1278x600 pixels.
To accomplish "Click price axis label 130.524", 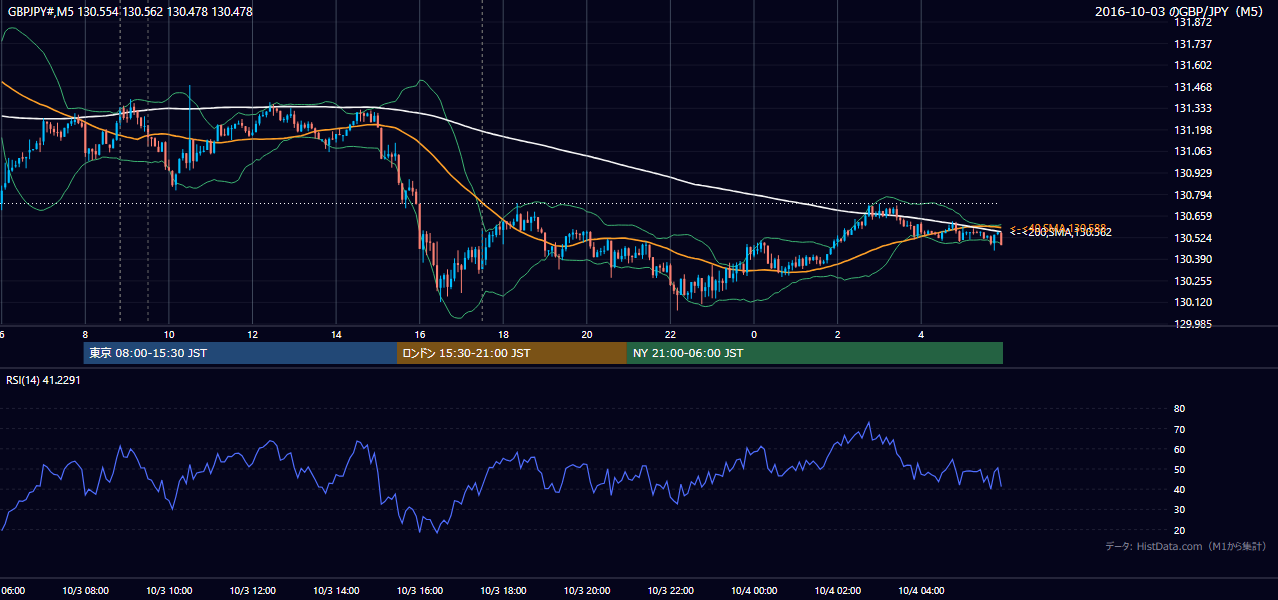I will click(x=1192, y=238).
